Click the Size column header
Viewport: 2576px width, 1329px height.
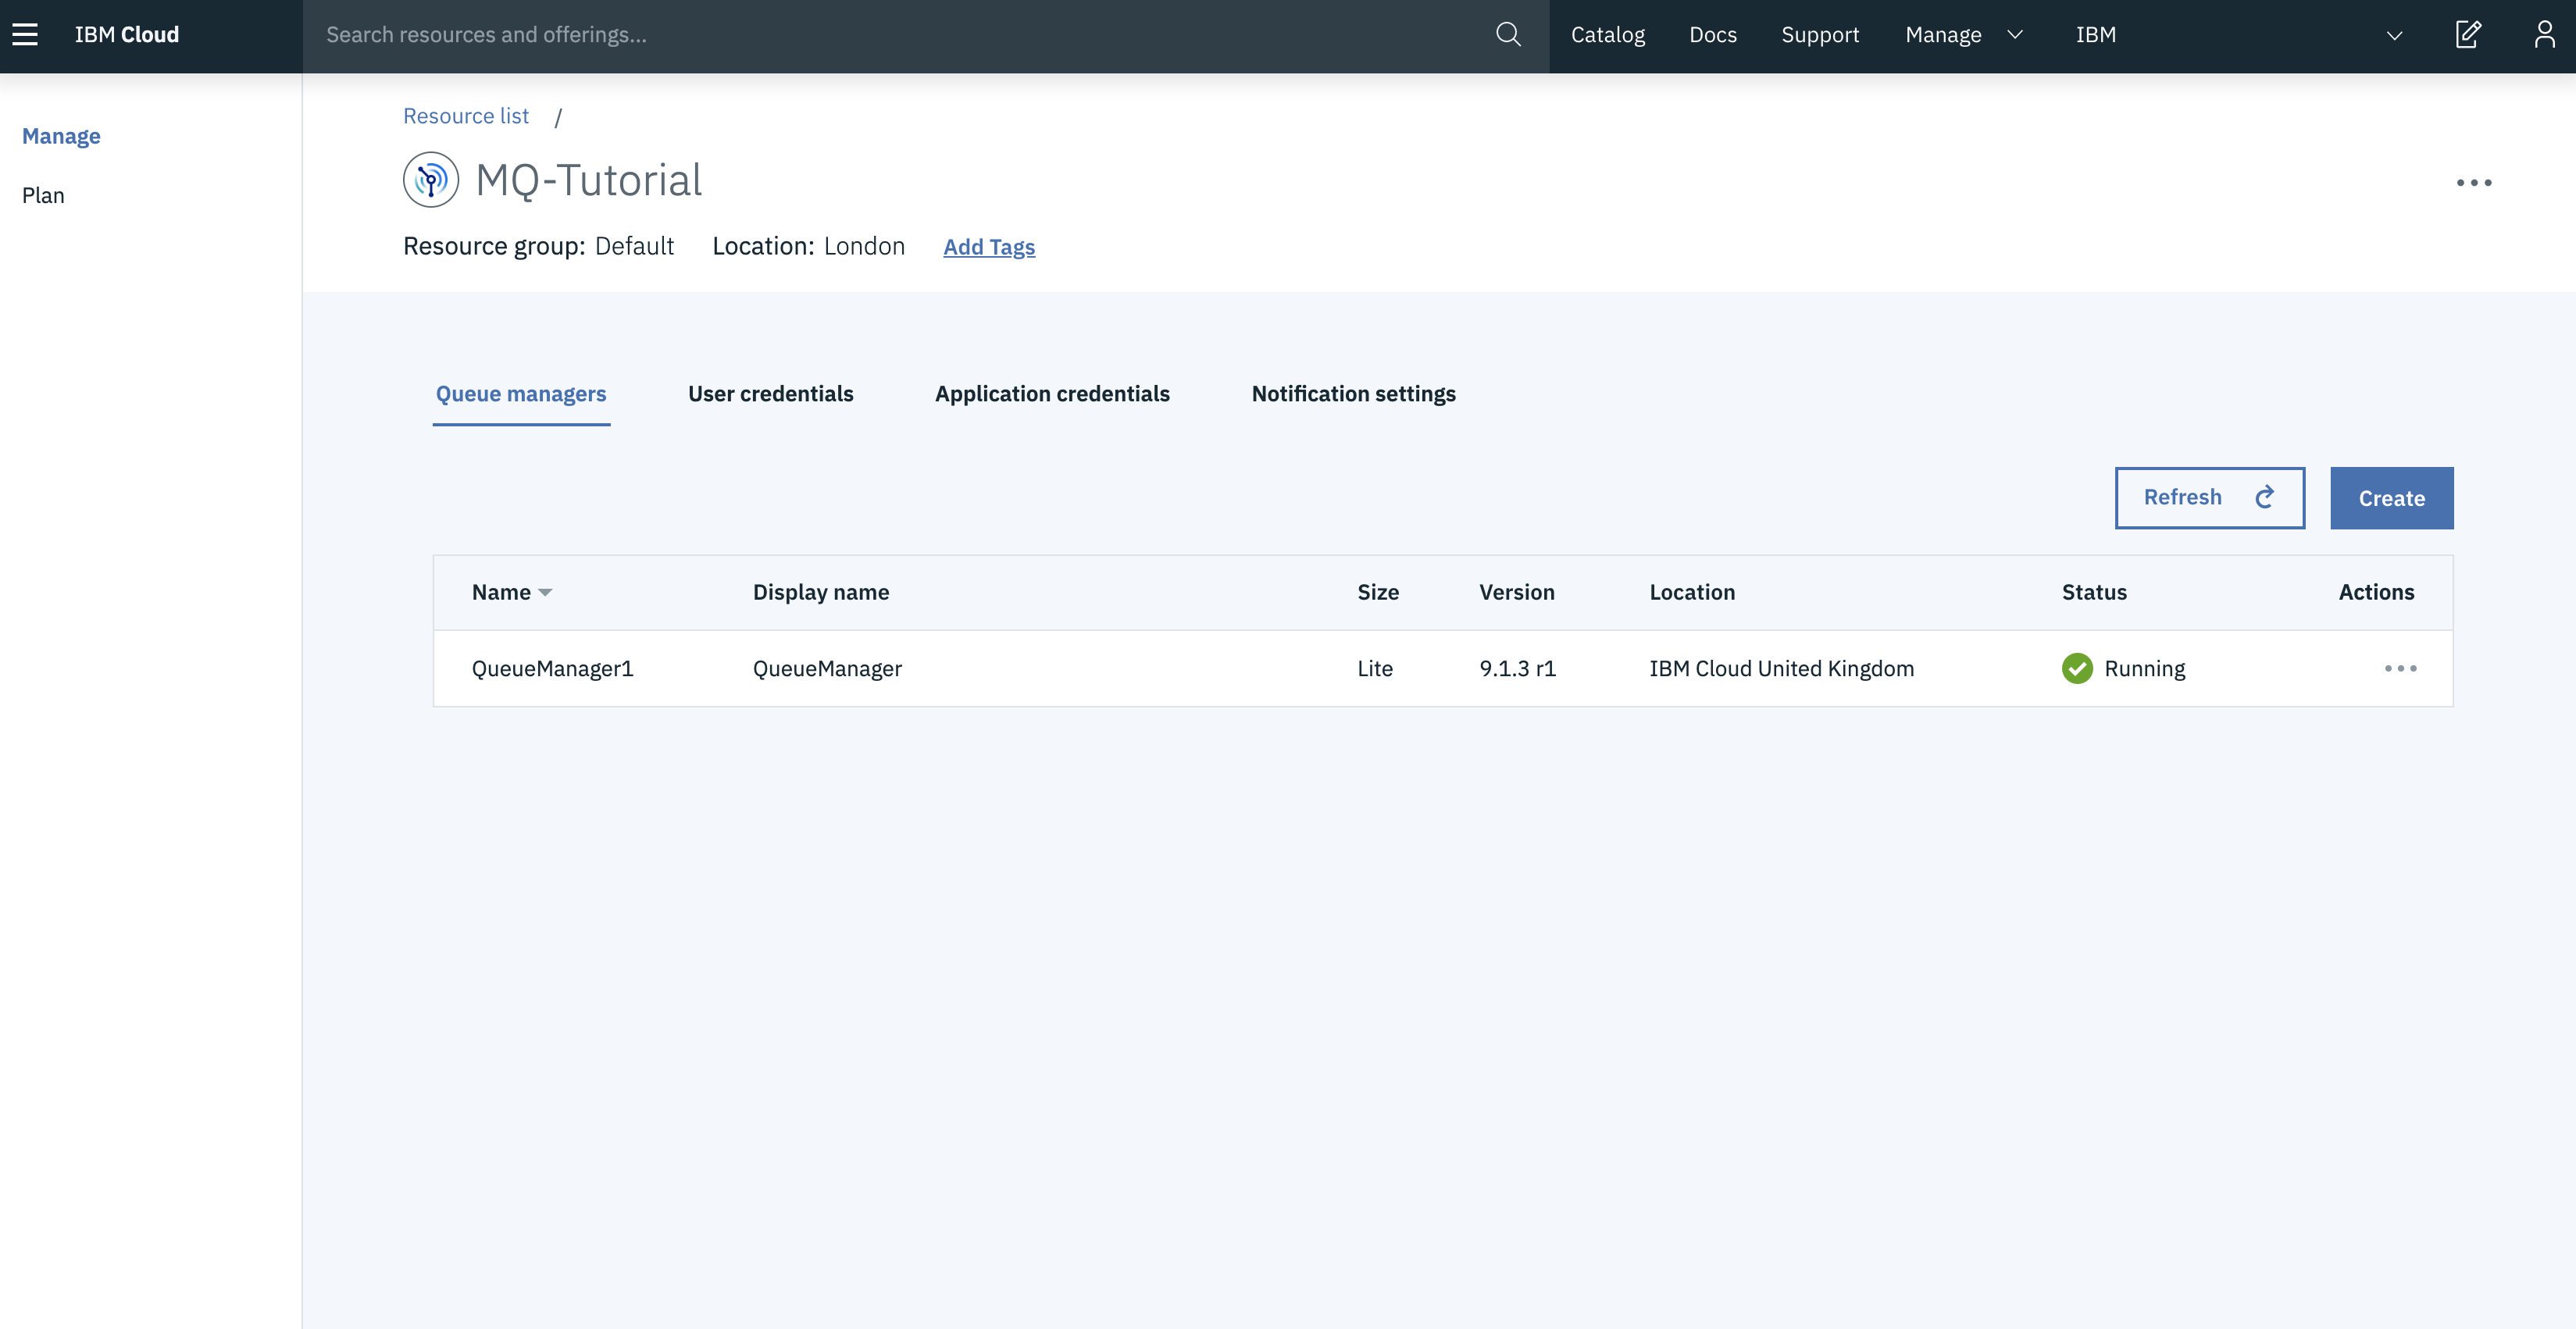point(1378,592)
